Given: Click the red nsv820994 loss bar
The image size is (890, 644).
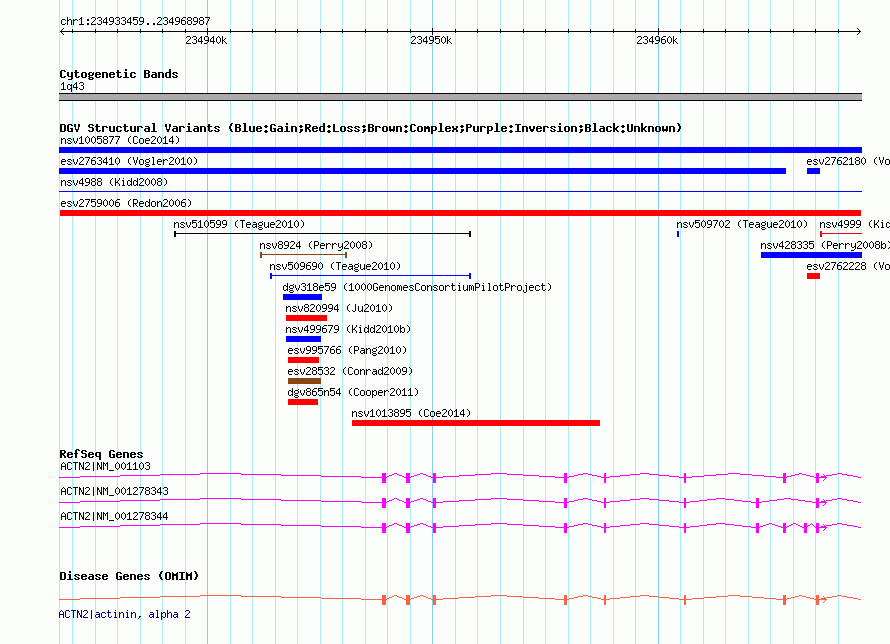Looking at the screenshot, I should (x=307, y=318).
